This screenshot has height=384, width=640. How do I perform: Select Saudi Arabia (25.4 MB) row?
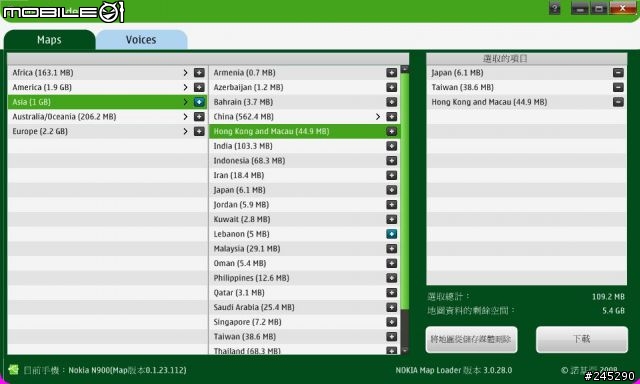(304, 308)
